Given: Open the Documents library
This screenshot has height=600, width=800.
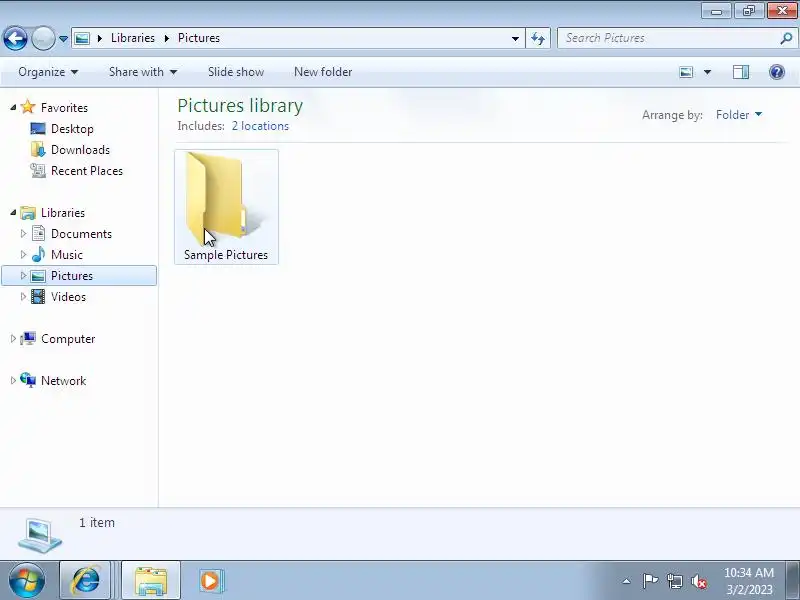Looking at the screenshot, I should click(81, 234).
